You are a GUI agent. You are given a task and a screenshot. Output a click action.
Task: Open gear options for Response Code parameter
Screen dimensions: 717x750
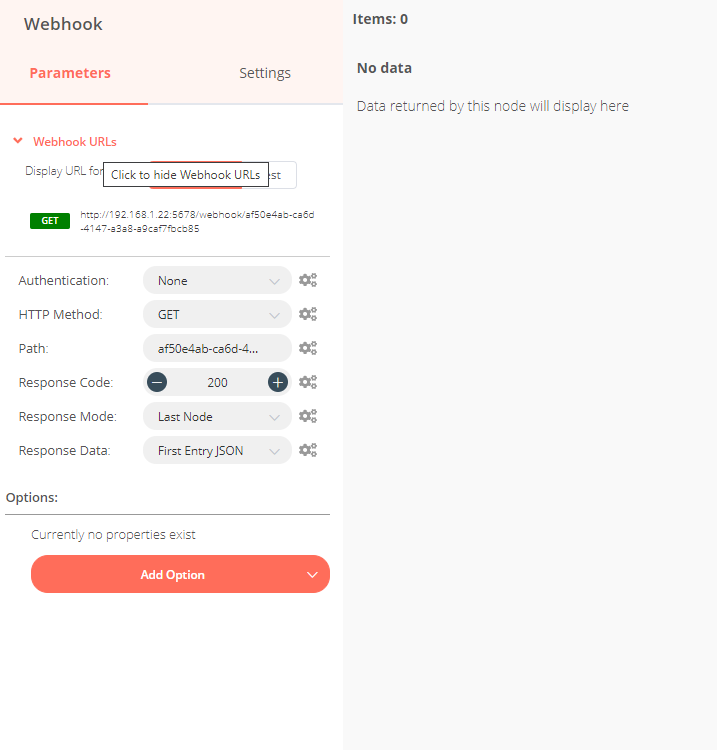pyautogui.click(x=308, y=383)
